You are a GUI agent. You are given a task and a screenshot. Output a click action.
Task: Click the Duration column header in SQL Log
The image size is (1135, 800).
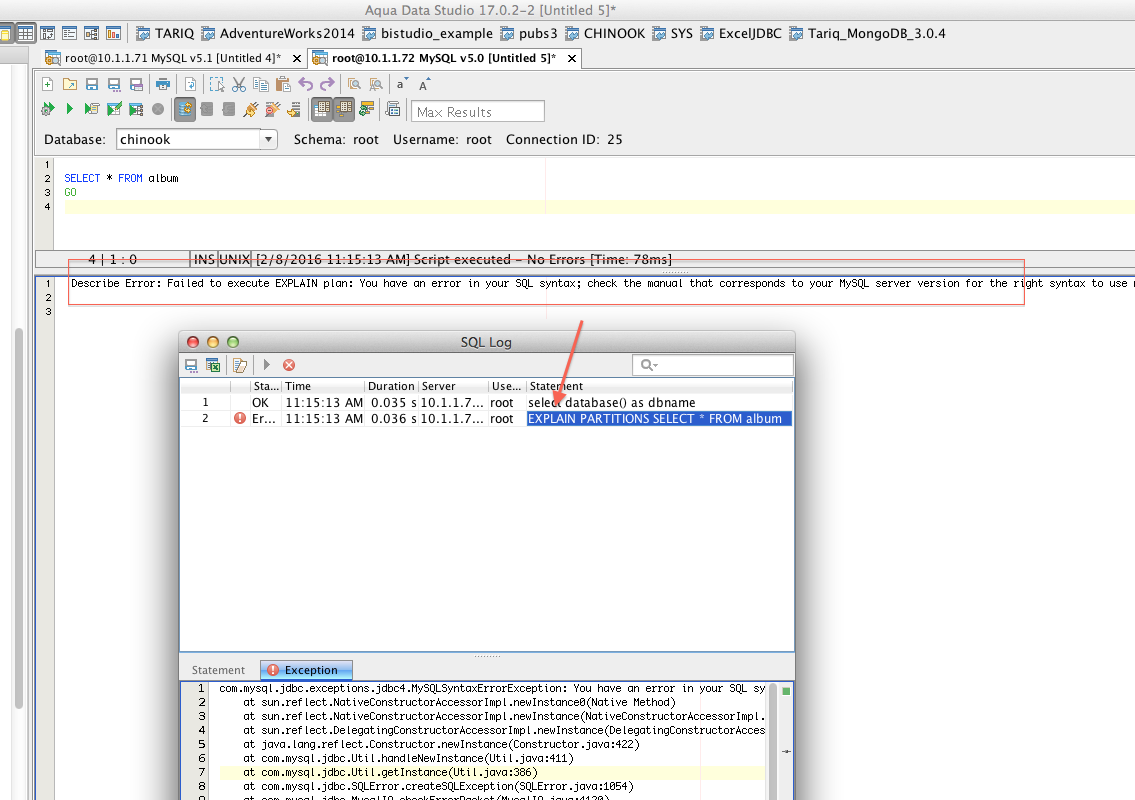point(391,387)
